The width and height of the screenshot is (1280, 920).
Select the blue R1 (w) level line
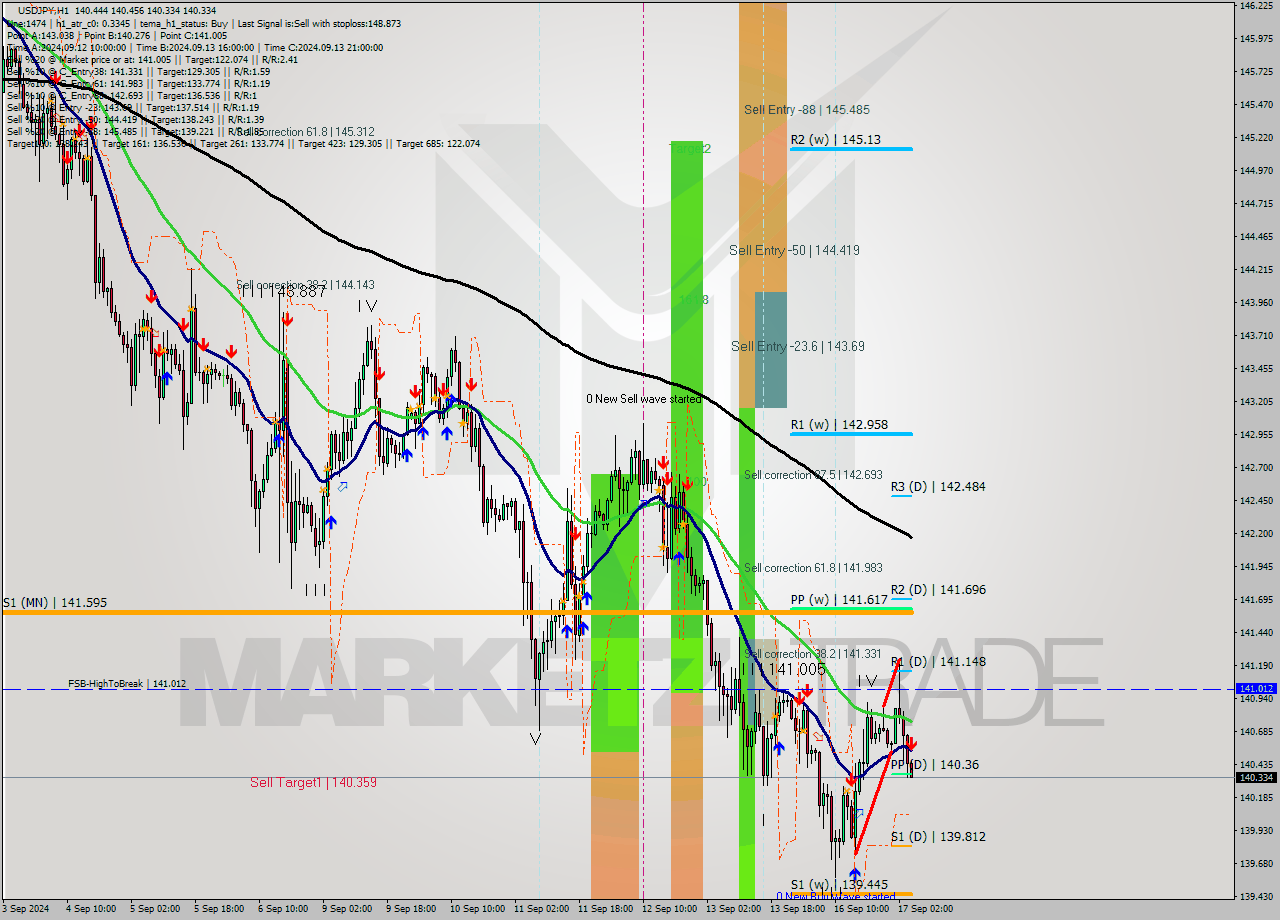(850, 434)
